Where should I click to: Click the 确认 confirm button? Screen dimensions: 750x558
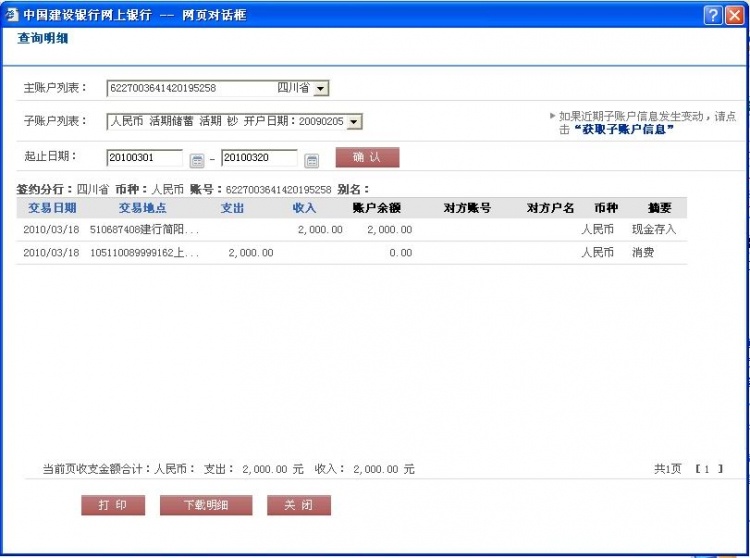click(x=367, y=157)
